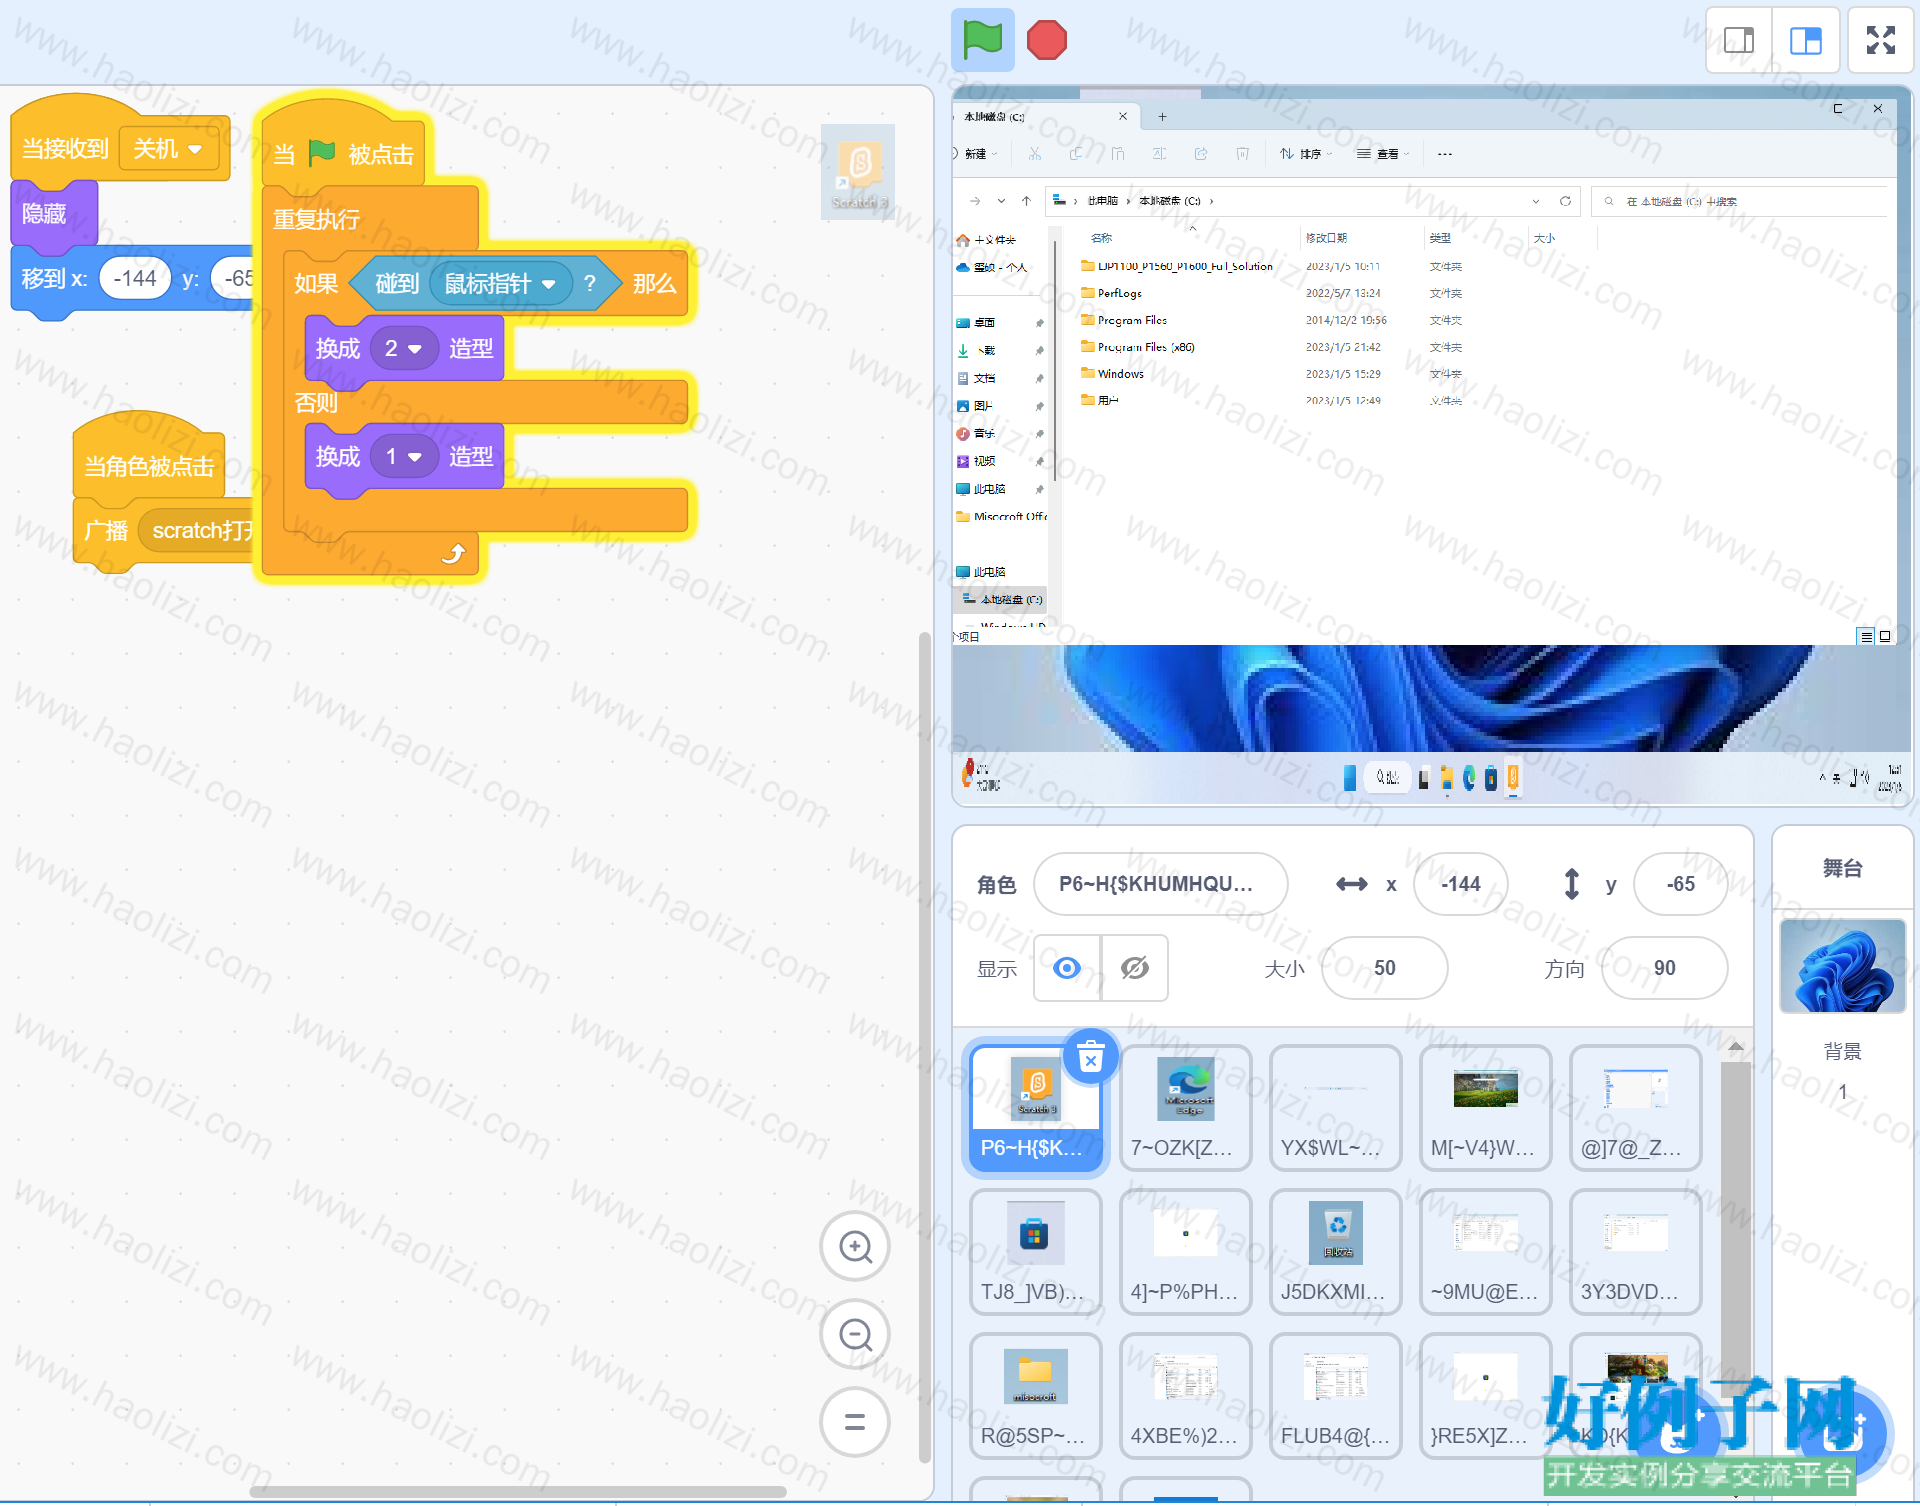Switch to large stage layout
Screen dimensions: 1920x1506
[1806, 41]
